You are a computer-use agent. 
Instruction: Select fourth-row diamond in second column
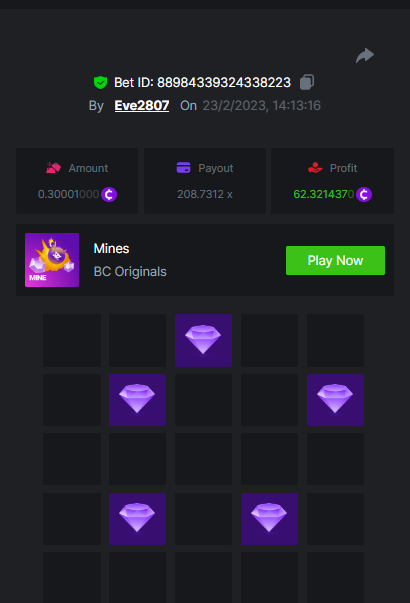[x=137, y=519]
